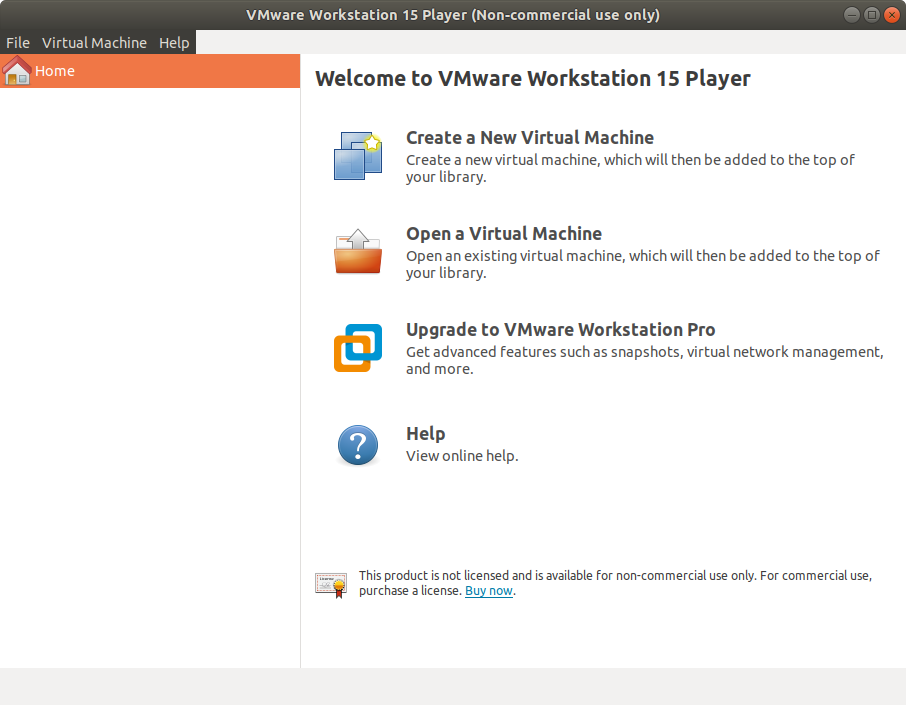Viewport: 906px width, 705px height.
Task: Click the blue question mark Help icon
Action: pos(357,445)
